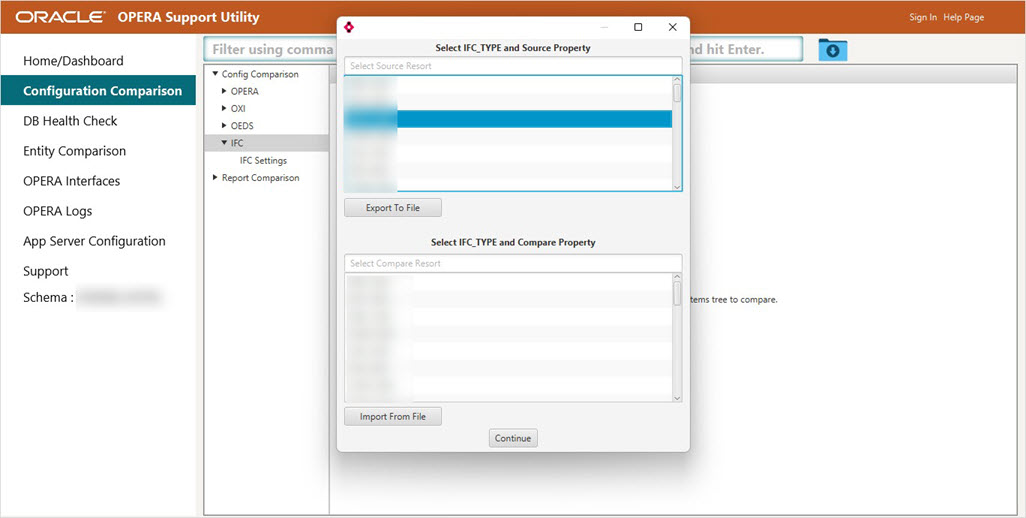Click the compare list scroll down arrow
The height and width of the screenshot is (518, 1026).
tap(677, 397)
